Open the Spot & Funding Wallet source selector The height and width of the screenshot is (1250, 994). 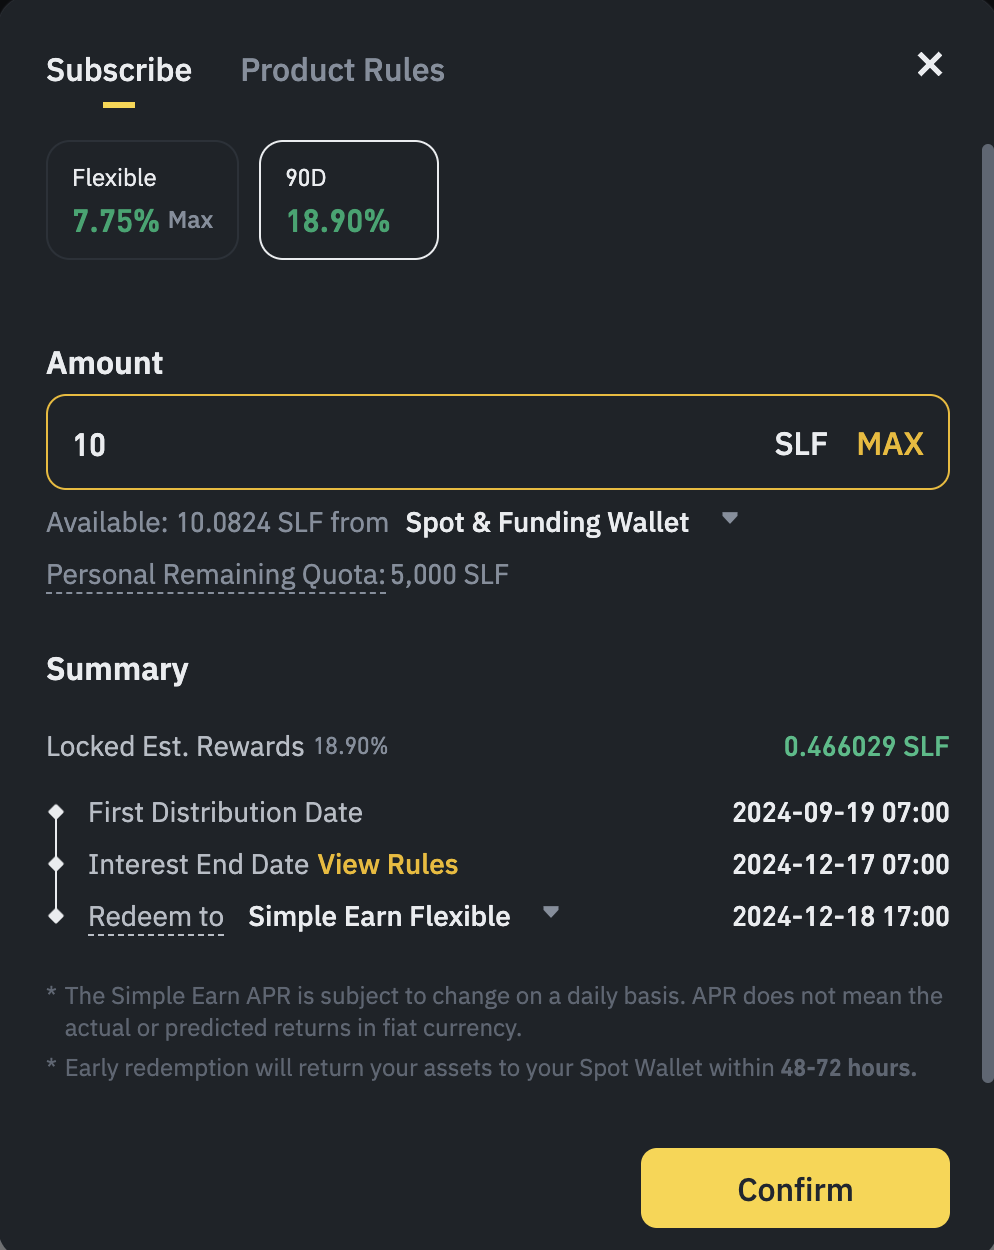(547, 522)
